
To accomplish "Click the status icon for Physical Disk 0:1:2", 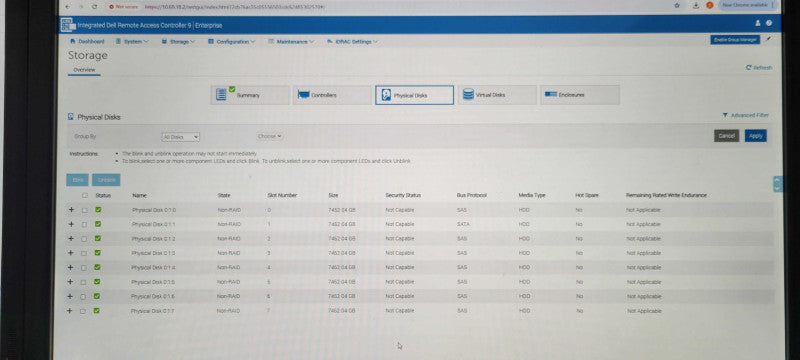I will click(x=97, y=238).
